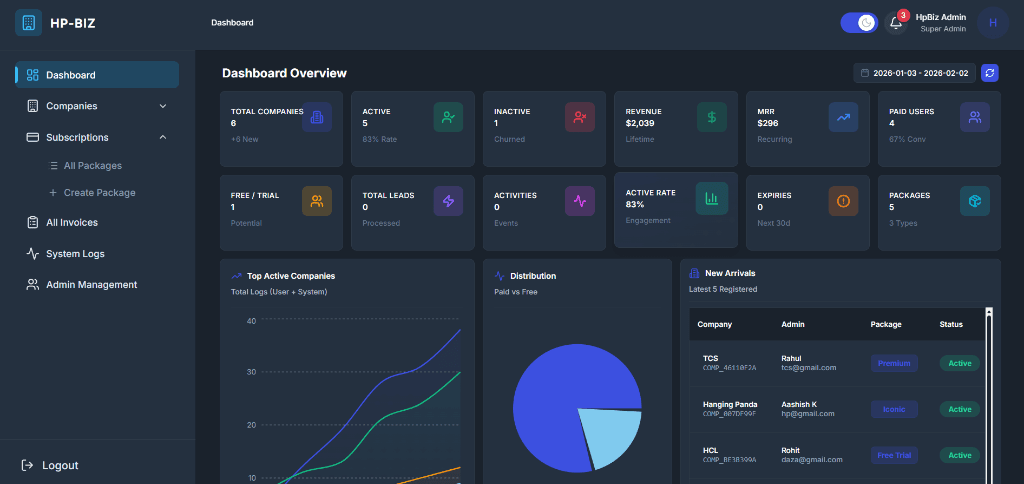The image size is (1024, 484).
Task: Click the Packages box icon
Action: 975,201
